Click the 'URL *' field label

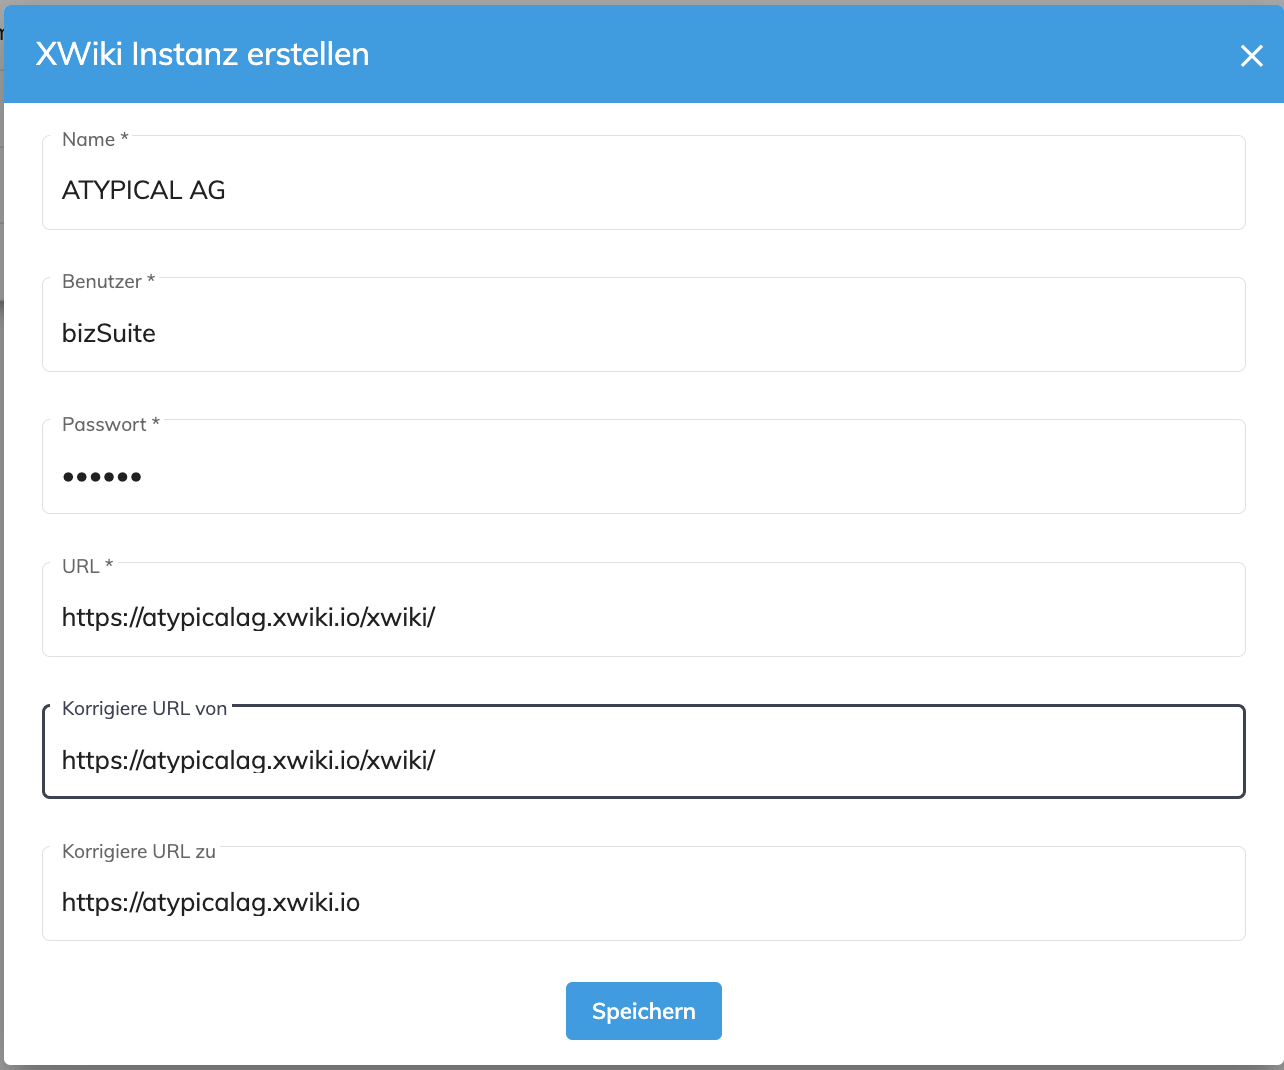tap(88, 567)
